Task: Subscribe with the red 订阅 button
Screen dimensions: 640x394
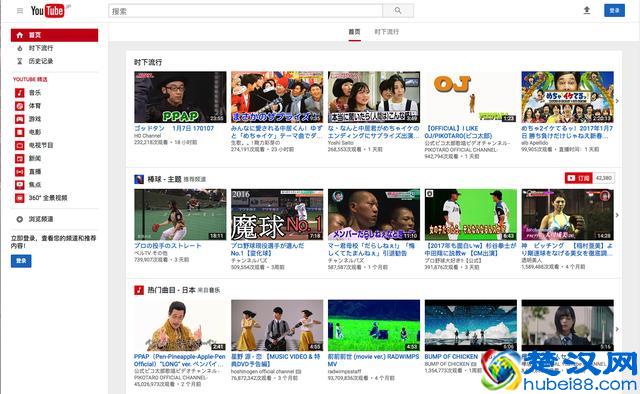Action: pos(578,178)
